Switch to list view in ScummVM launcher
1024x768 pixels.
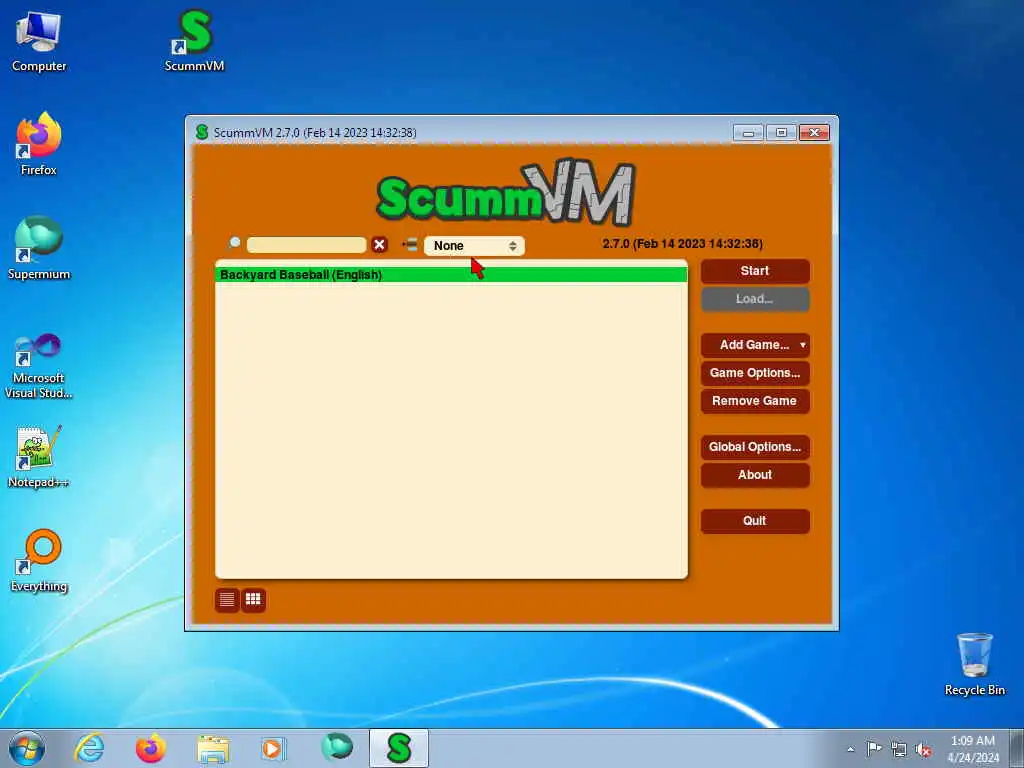227,600
